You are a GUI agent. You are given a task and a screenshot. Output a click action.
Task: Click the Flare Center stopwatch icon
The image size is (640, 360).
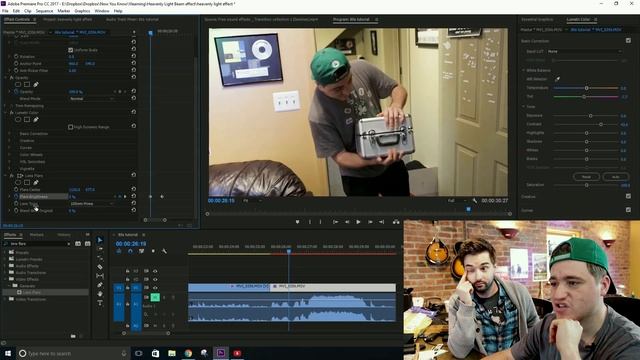click(16, 189)
